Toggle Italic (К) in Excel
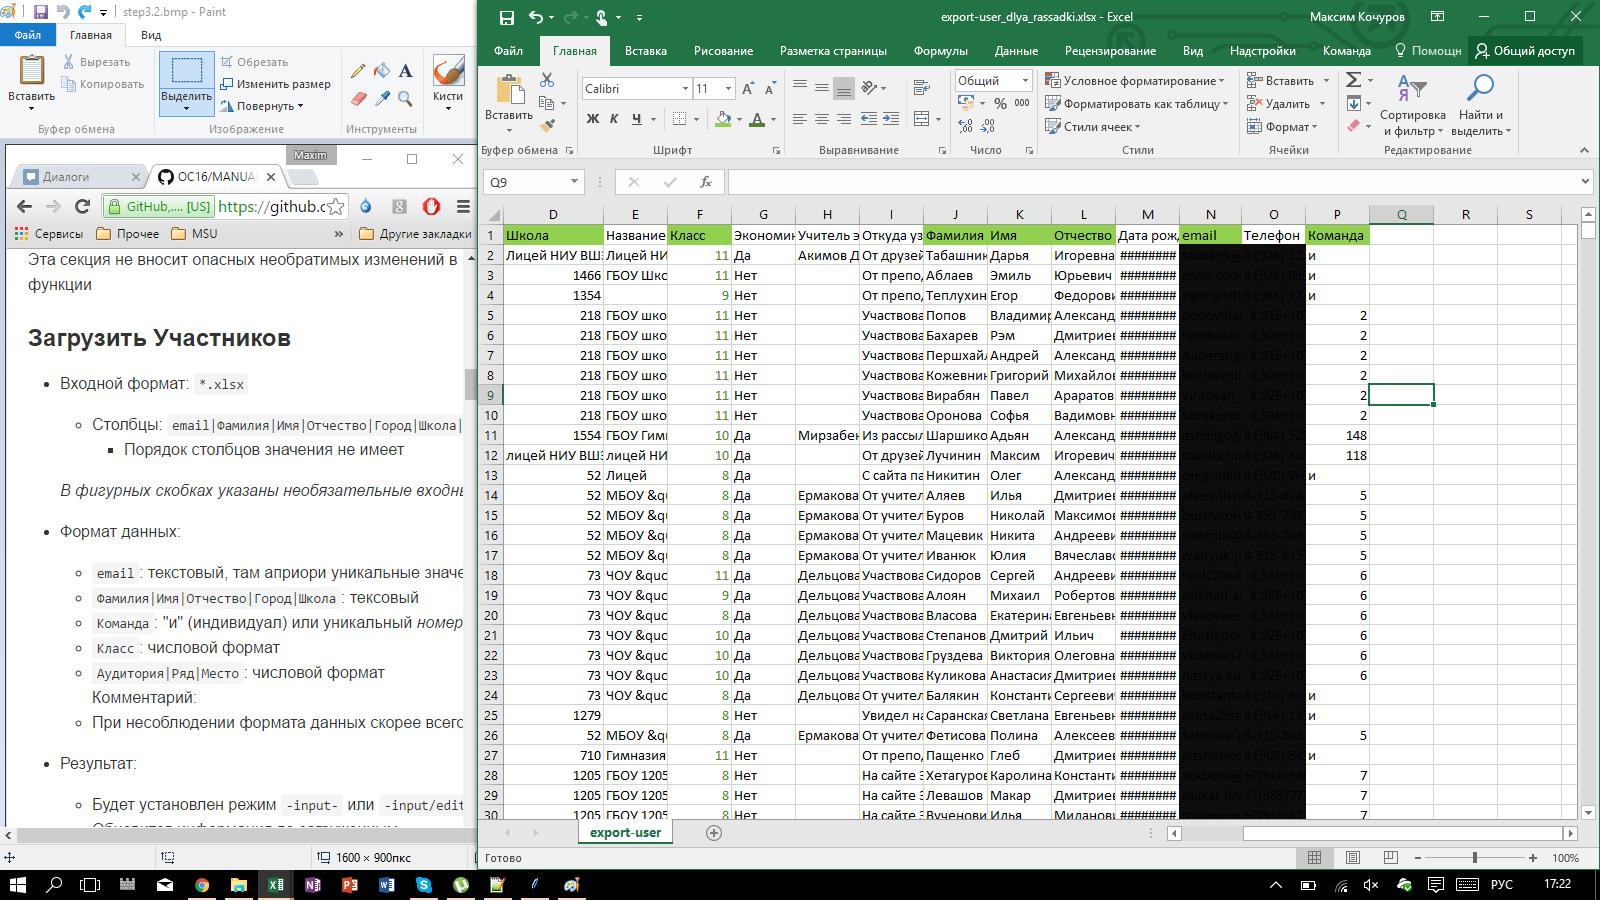Screen dimensions: 1600x900 tap(614, 119)
